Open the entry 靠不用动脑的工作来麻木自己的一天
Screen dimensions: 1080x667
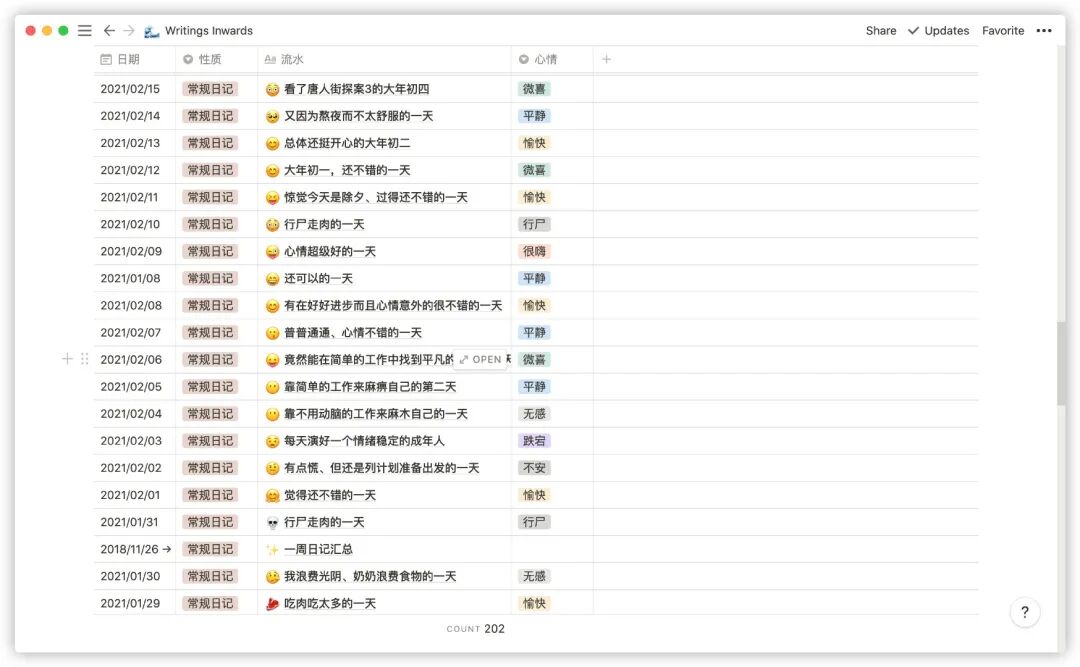(375, 413)
